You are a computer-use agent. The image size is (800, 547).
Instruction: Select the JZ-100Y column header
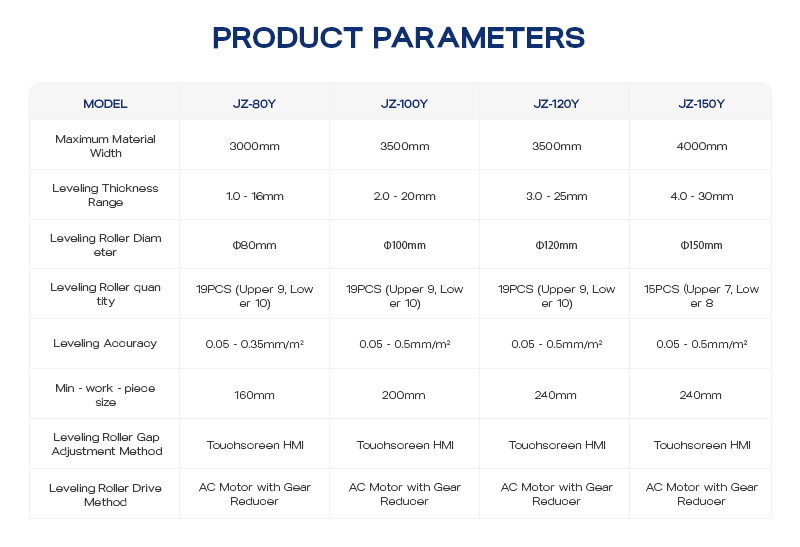[x=404, y=103]
